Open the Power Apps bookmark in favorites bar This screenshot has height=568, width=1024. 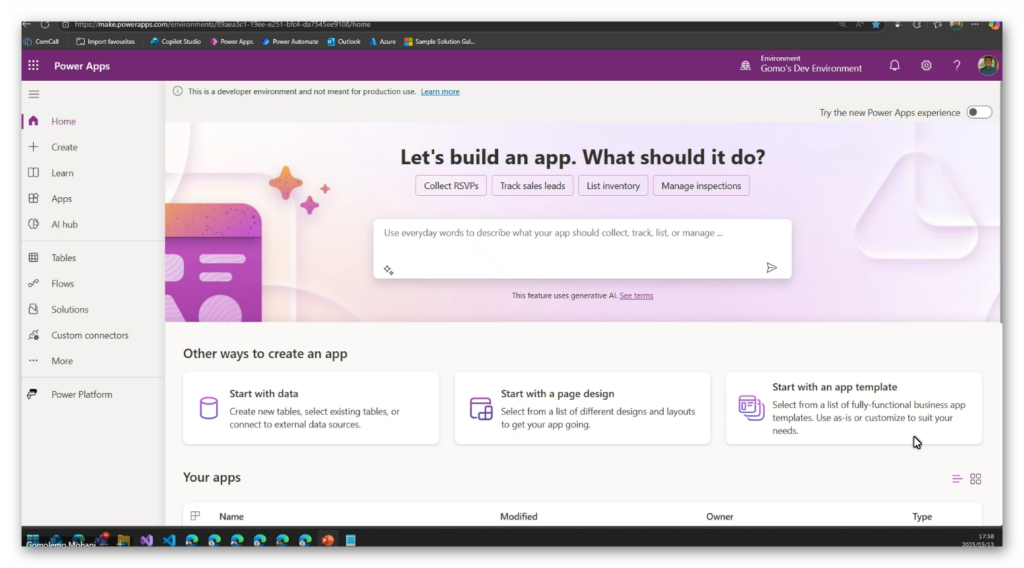pos(231,41)
